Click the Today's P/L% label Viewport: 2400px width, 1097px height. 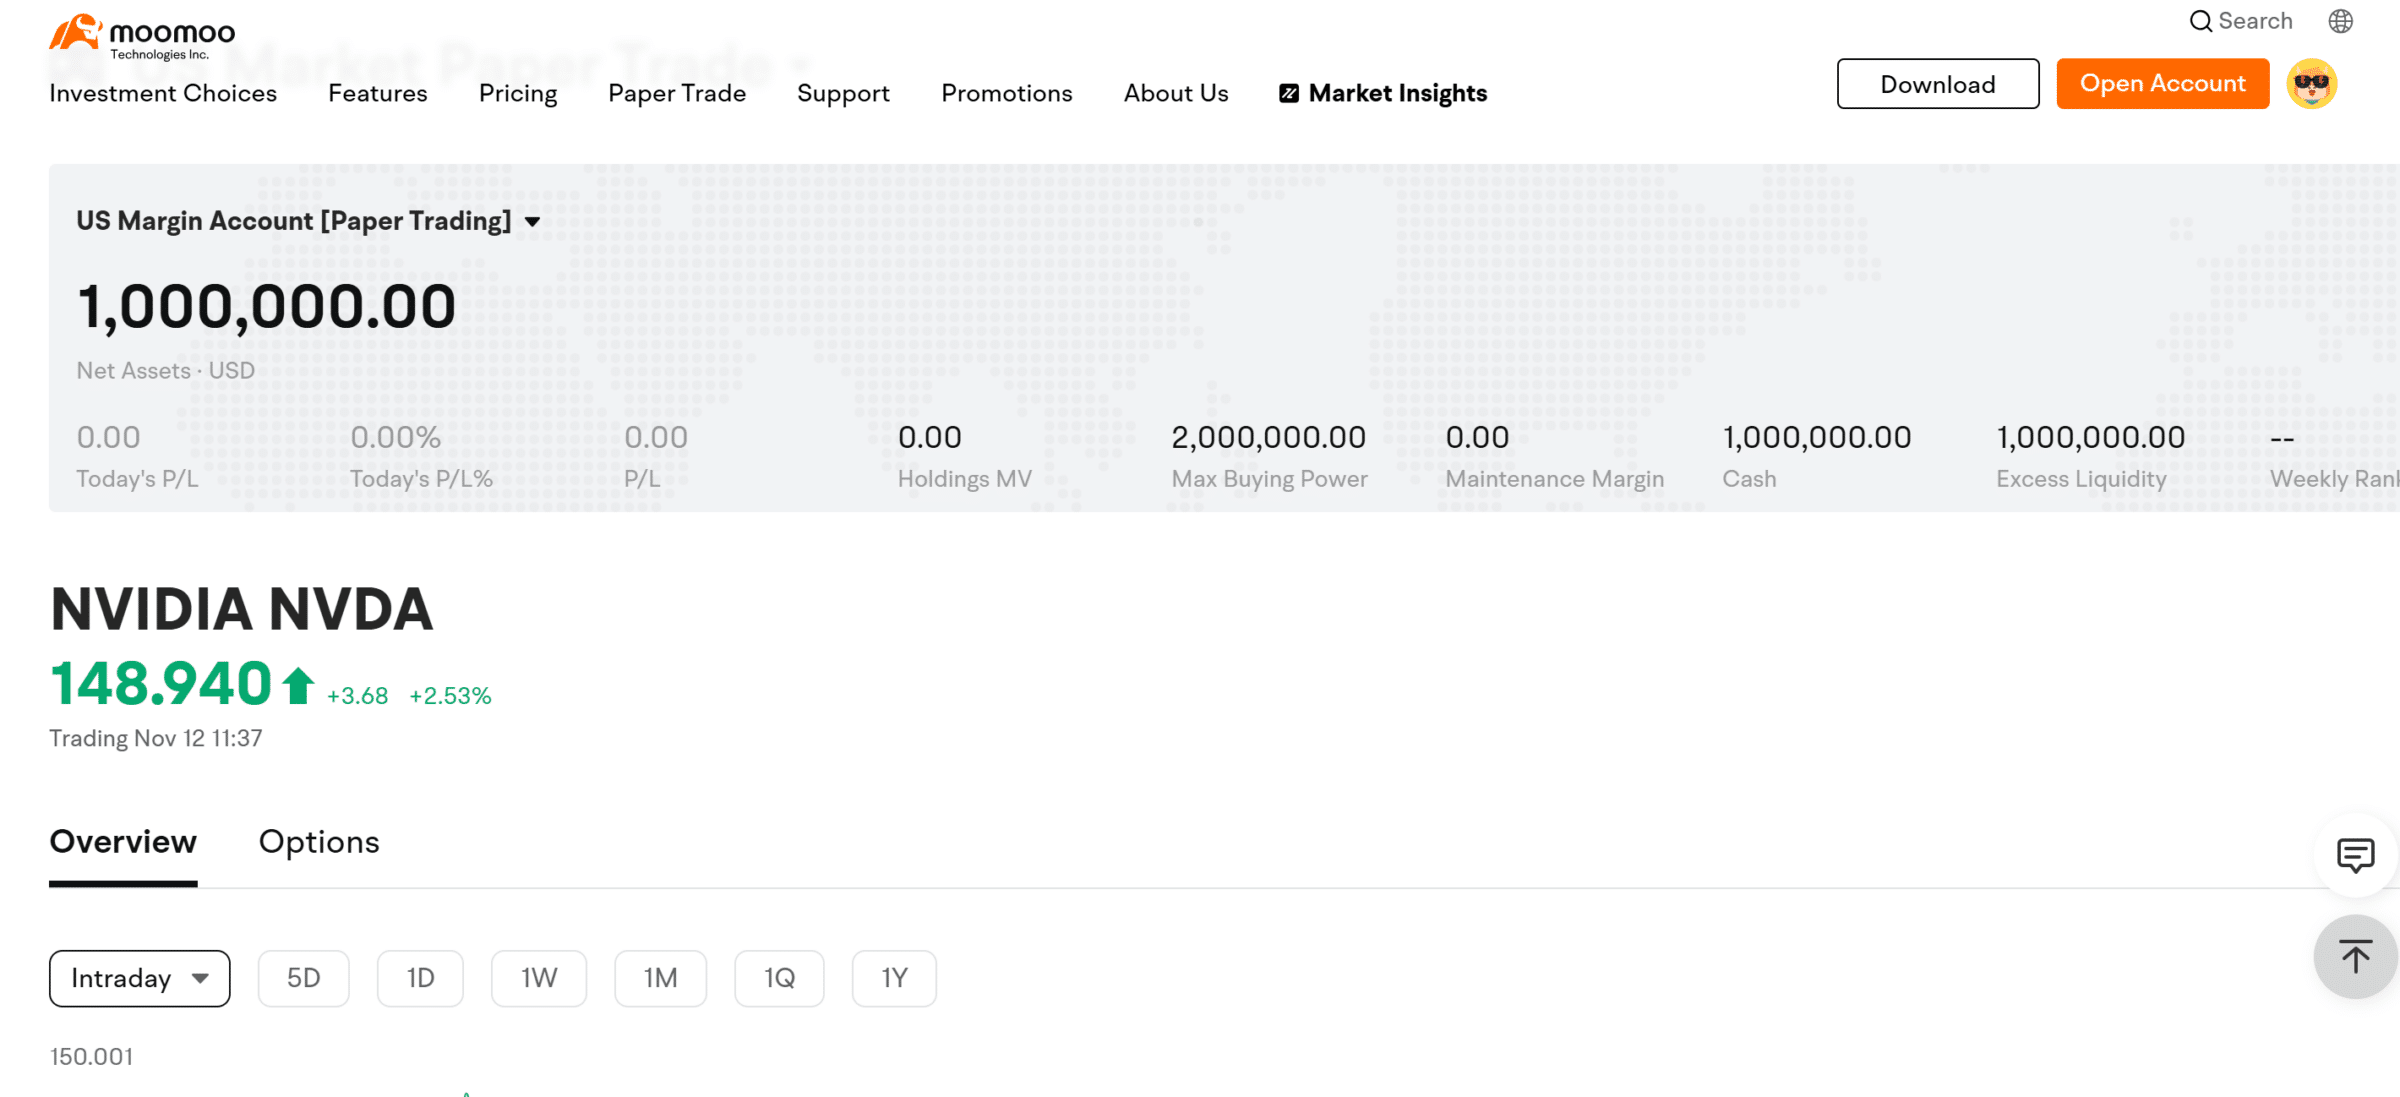click(x=421, y=479)
